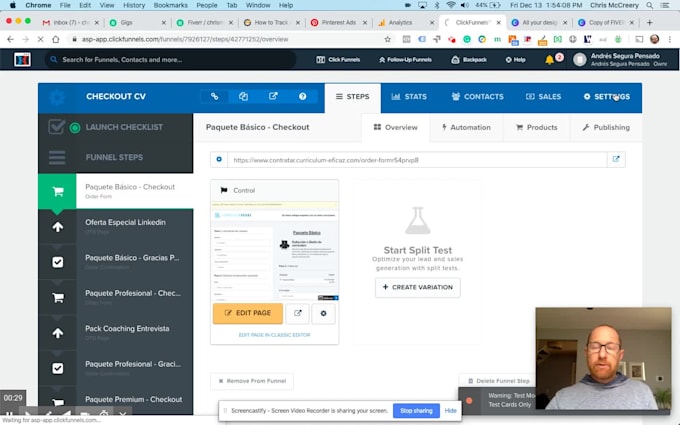680x425 pixels.
Task: Open a new browser tab
Action: [649, 23]
